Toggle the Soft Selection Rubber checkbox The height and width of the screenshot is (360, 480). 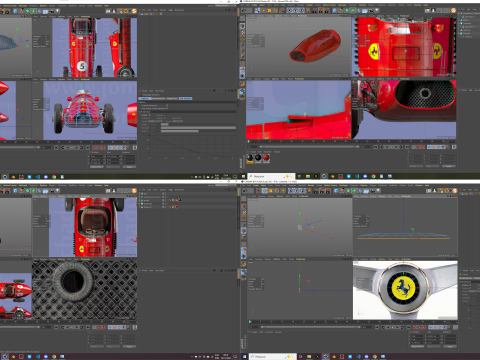pyautogui.click(x=165, y=118)
